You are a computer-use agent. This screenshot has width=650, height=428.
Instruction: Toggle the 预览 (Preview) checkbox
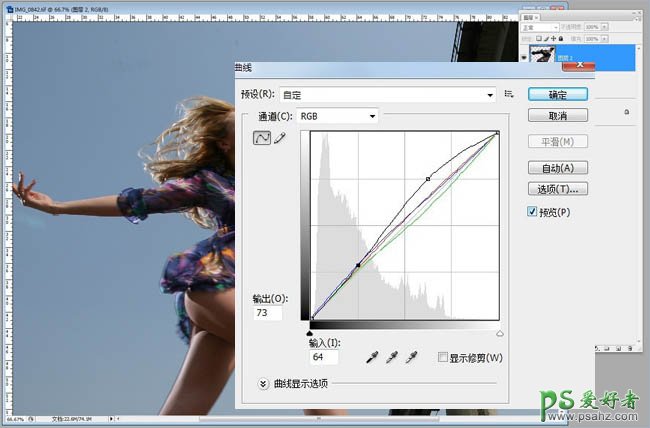[533, 212]
